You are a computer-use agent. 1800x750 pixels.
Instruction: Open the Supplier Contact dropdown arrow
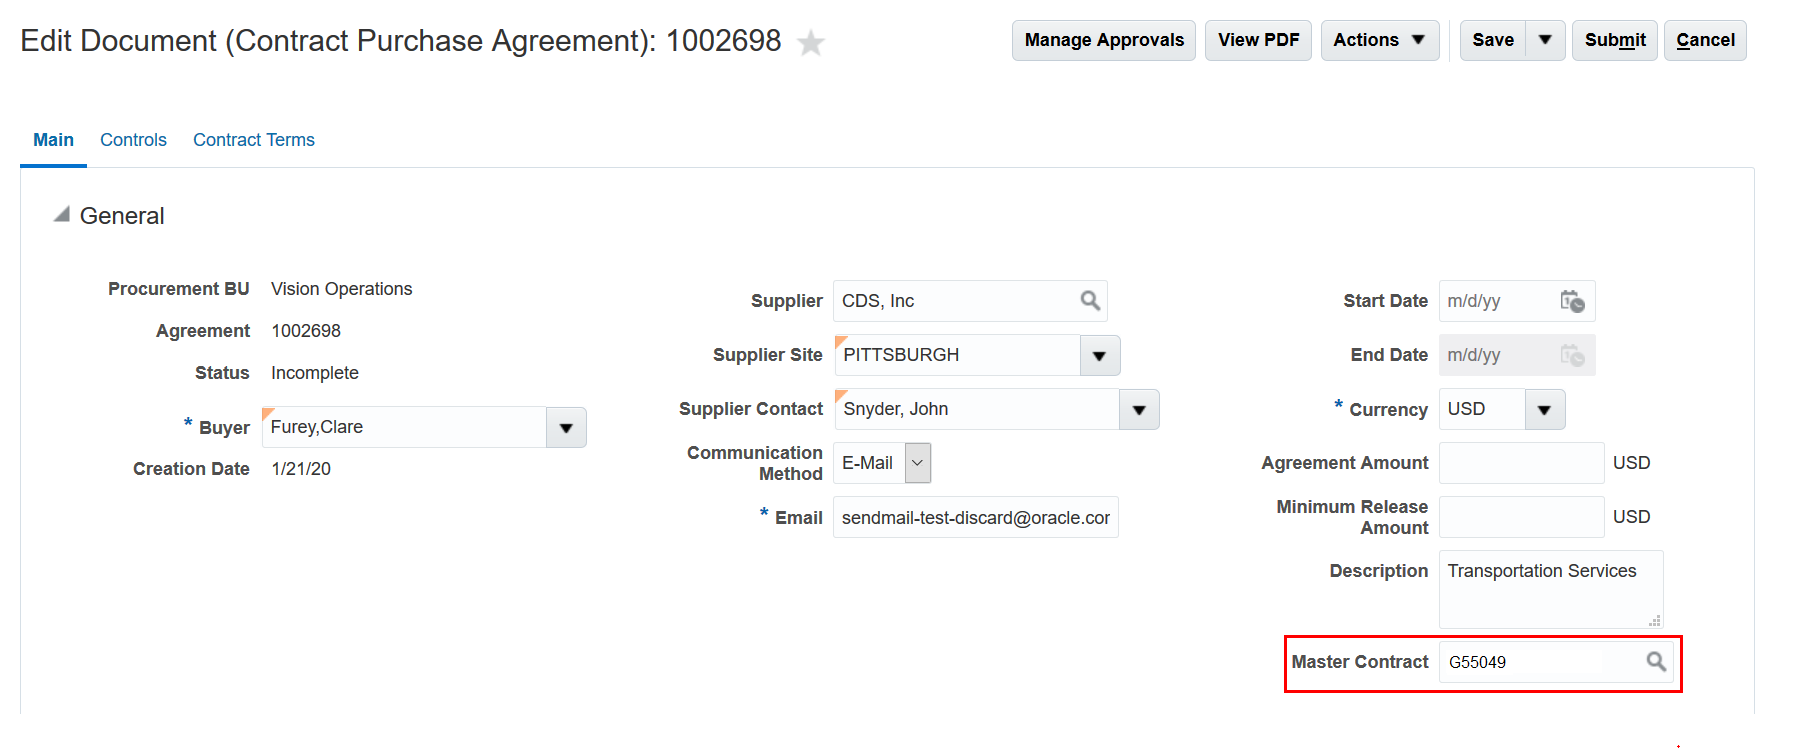tap(1139, 410)
